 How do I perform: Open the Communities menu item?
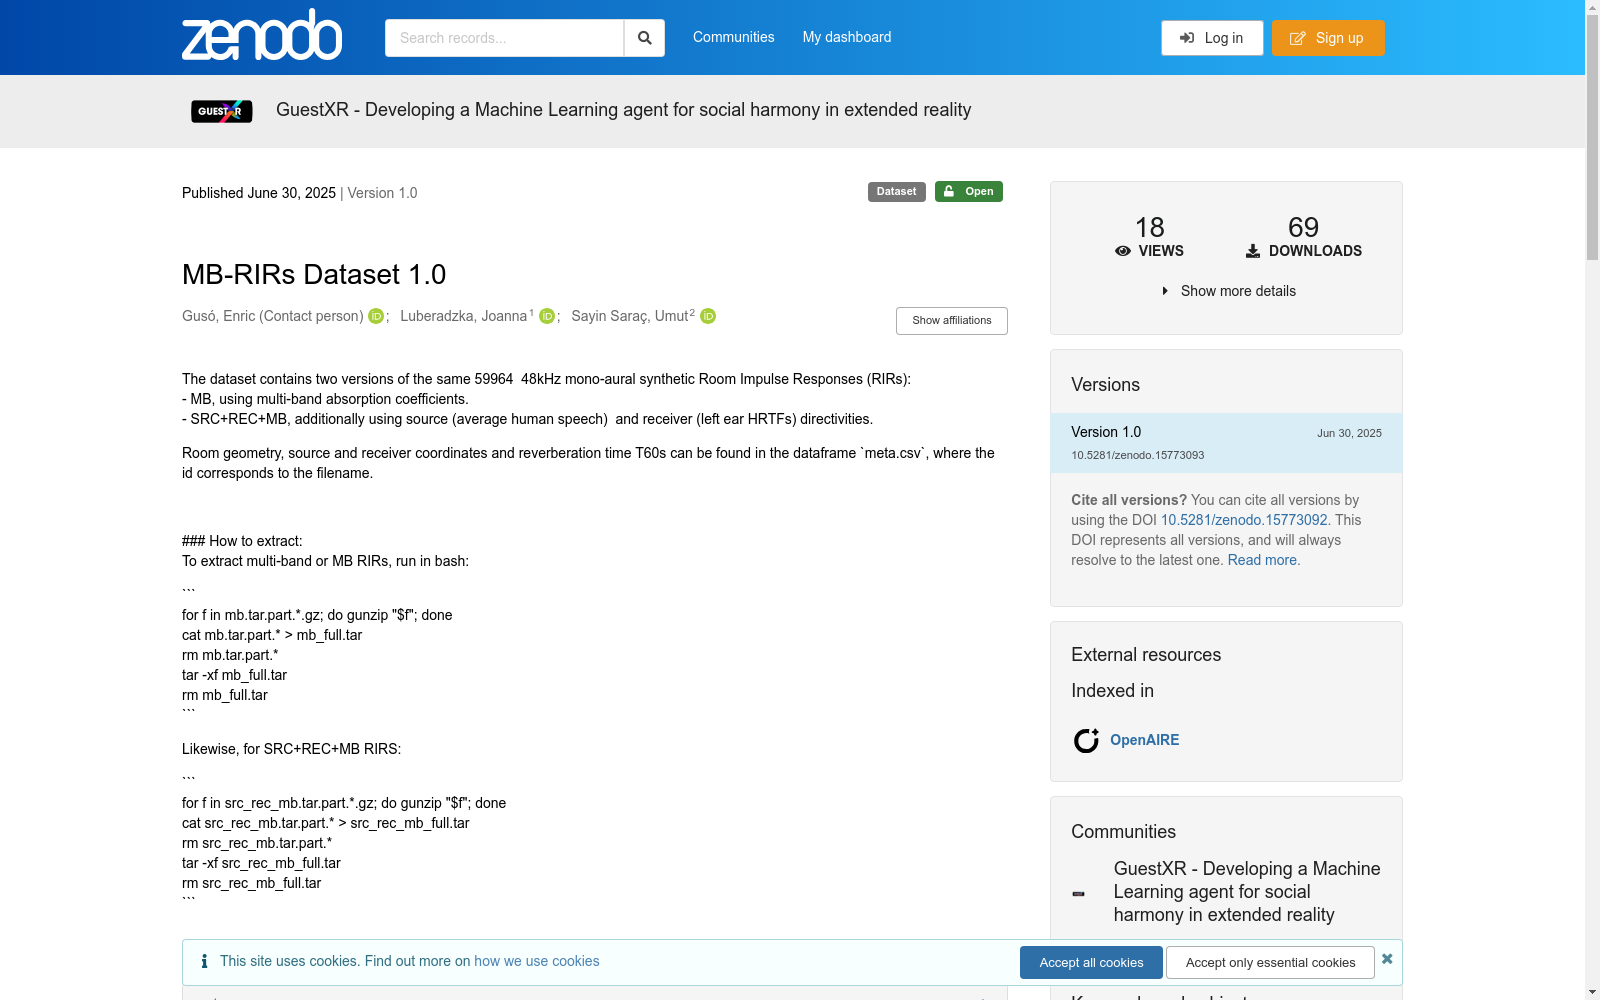[x=734, y=37]
